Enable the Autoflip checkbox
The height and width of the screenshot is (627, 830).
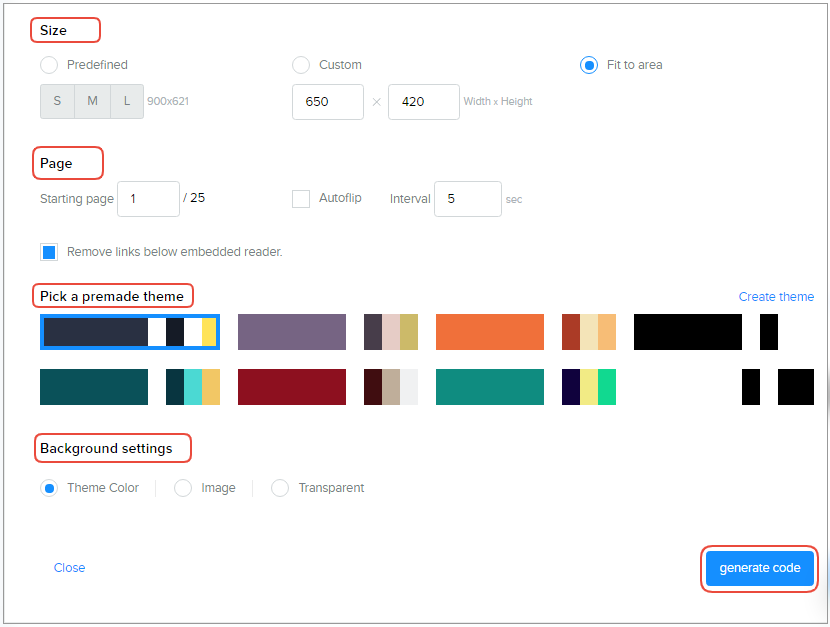301,199
